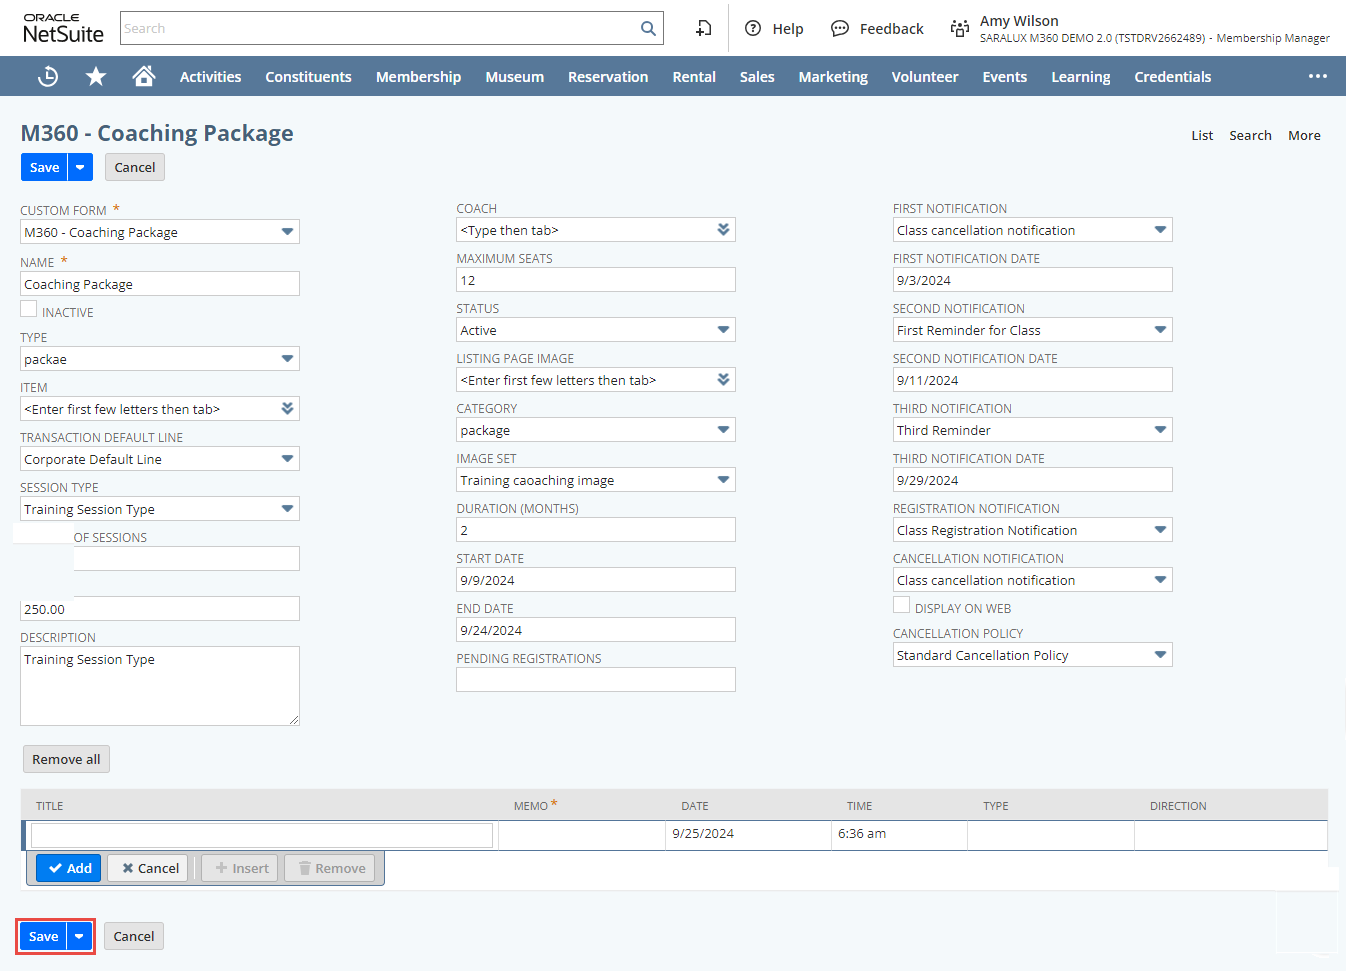This screenshot has width=1346, height=971.
Task: Click the Remove all button
Action: tap(66, 759)
